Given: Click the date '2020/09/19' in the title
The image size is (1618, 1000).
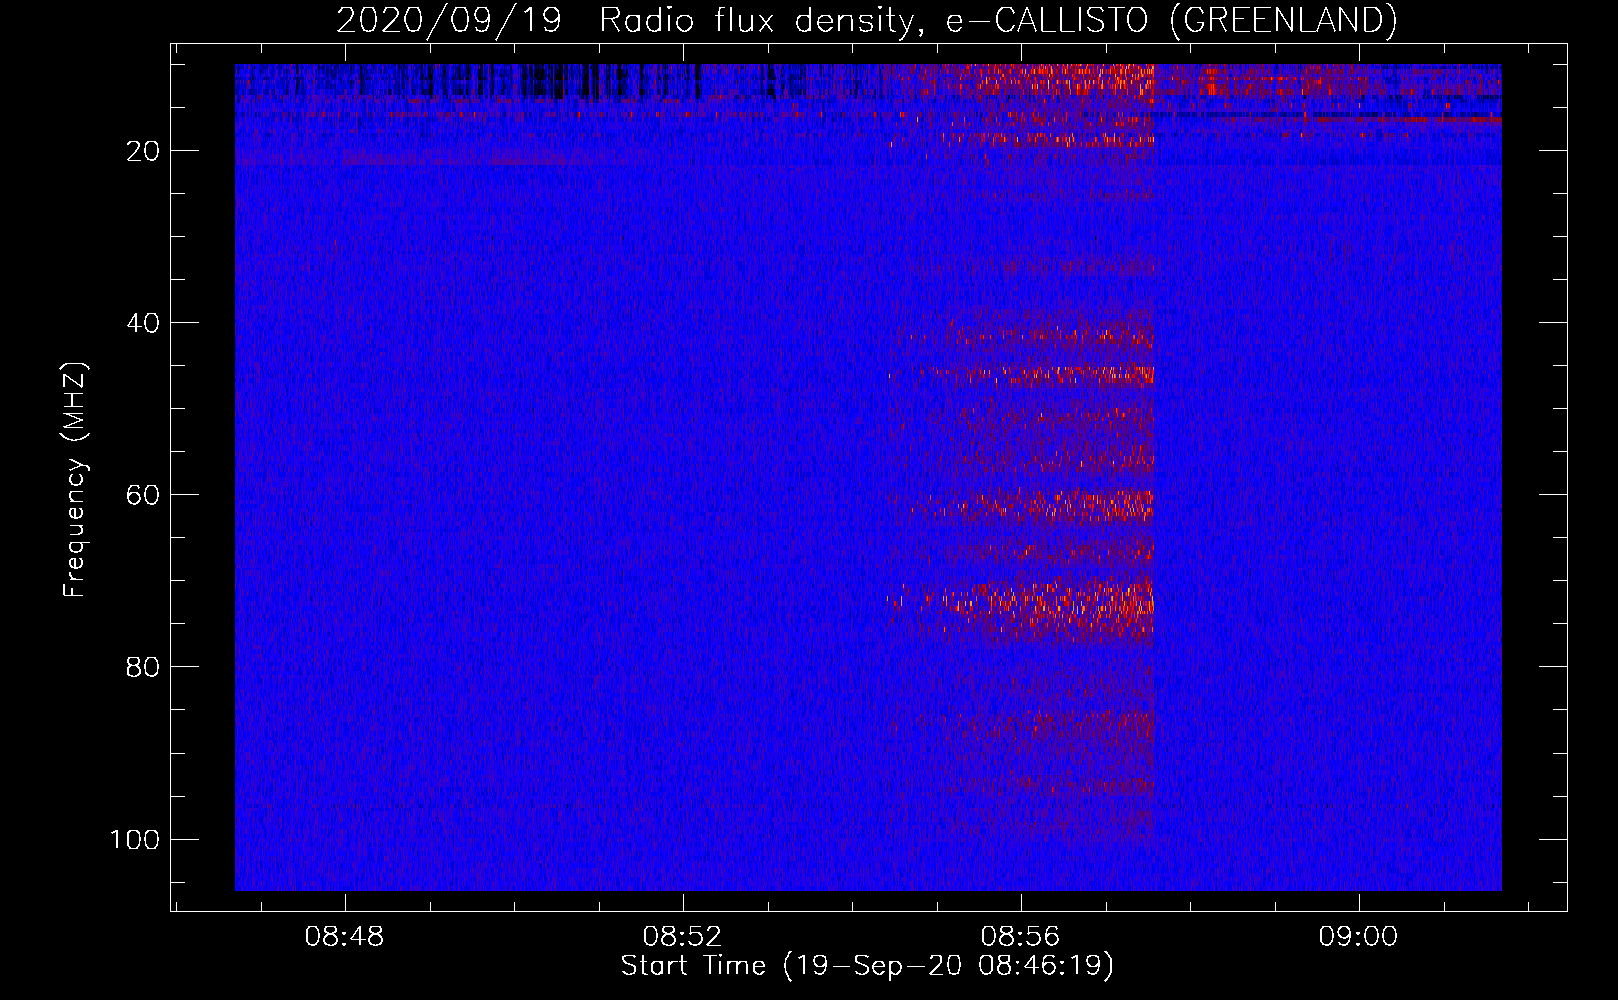Looking at the screenshot, I should click(449, 20).
